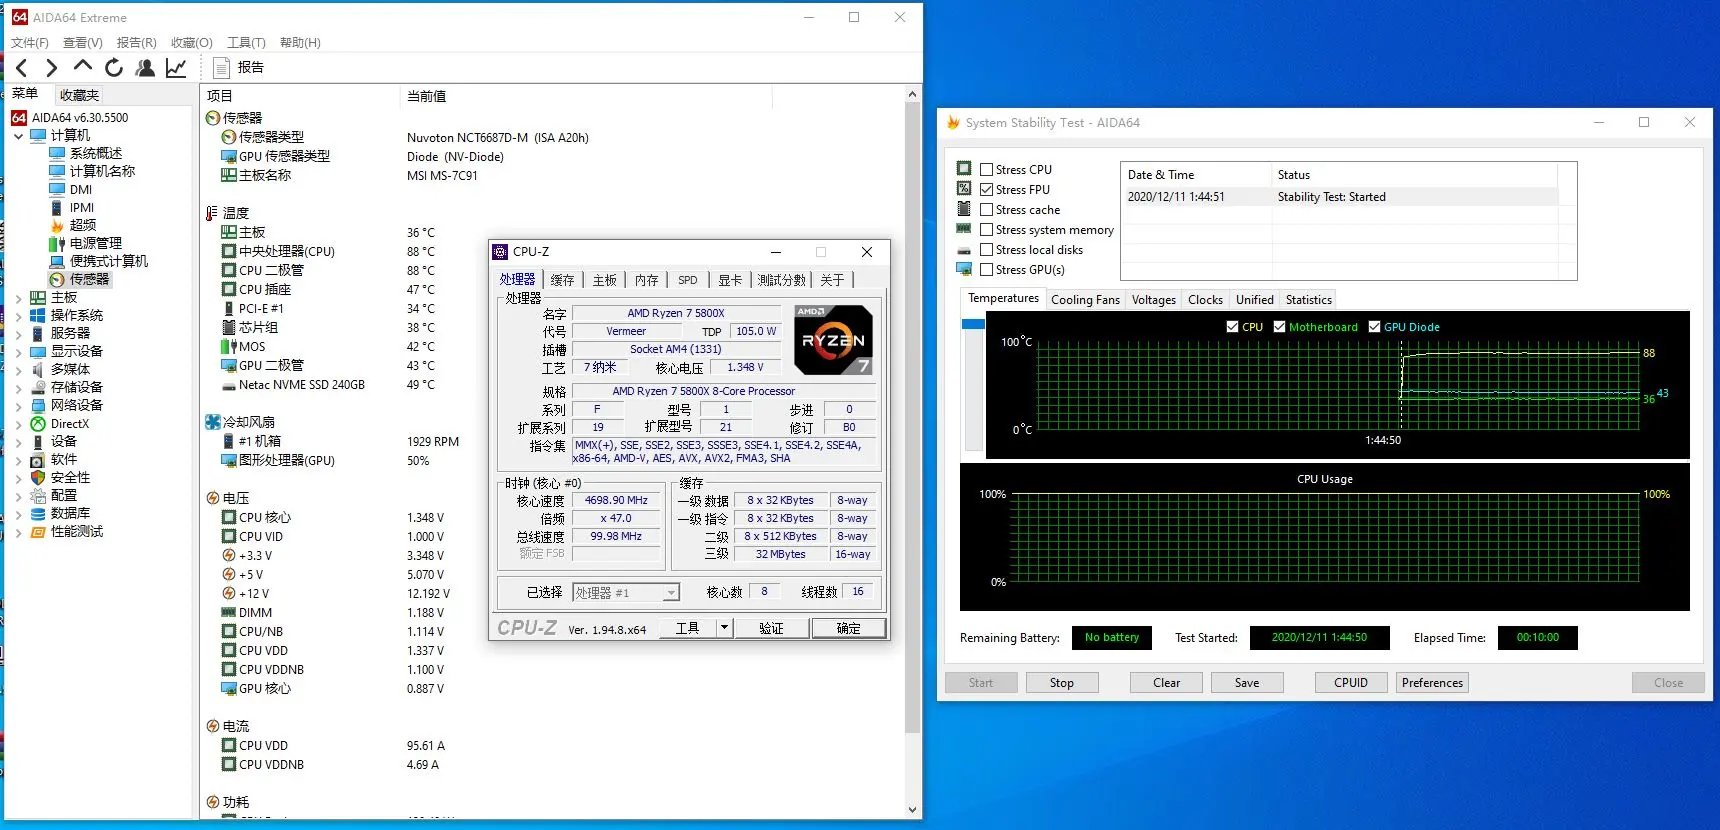Viewport: 1720px width, 830px height.
Task: Go back using AIDA64 toolbar back arrow
Action: click(21, 68)
